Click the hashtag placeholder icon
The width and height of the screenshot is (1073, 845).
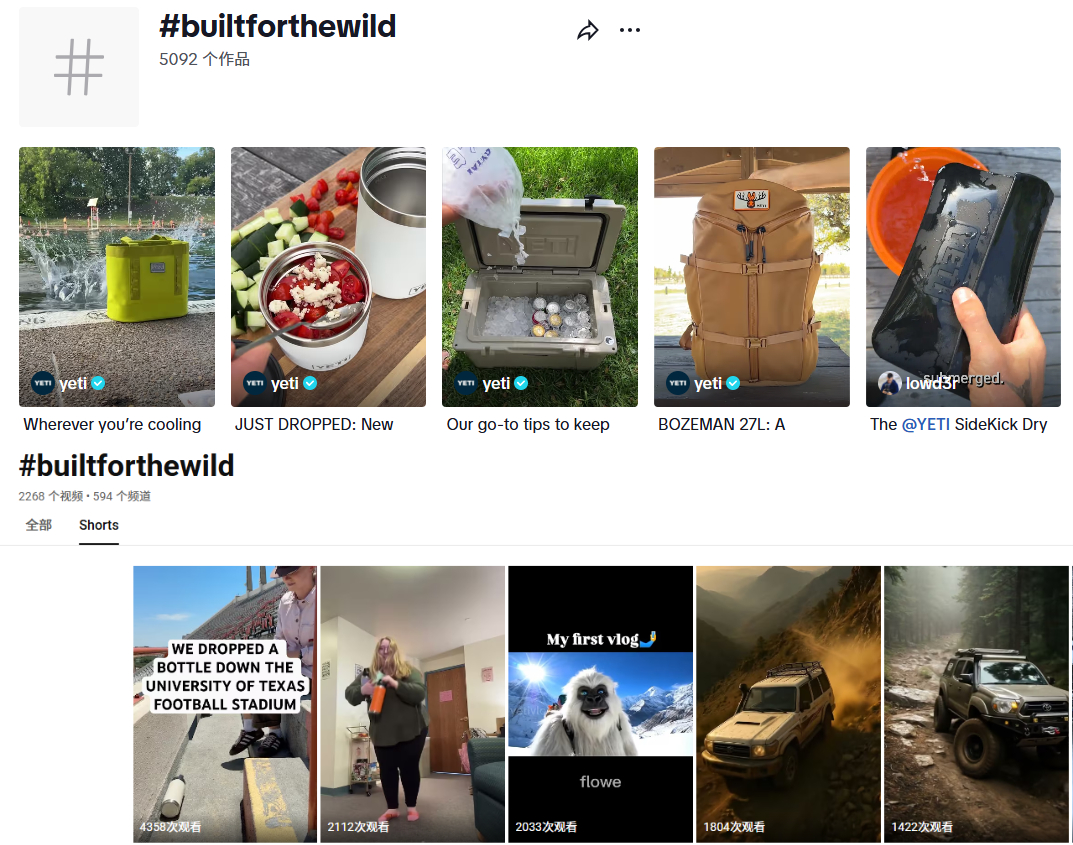coord(79,67)
